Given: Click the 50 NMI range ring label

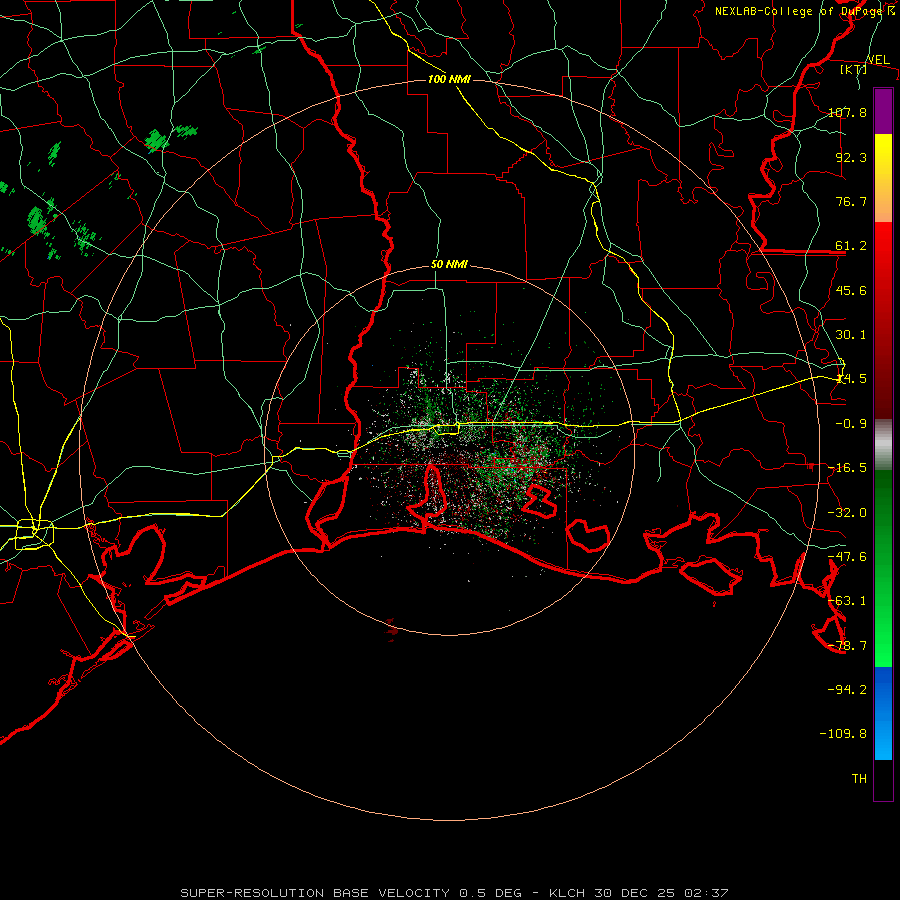Looking at the screenshot, I should coord(449,265).
